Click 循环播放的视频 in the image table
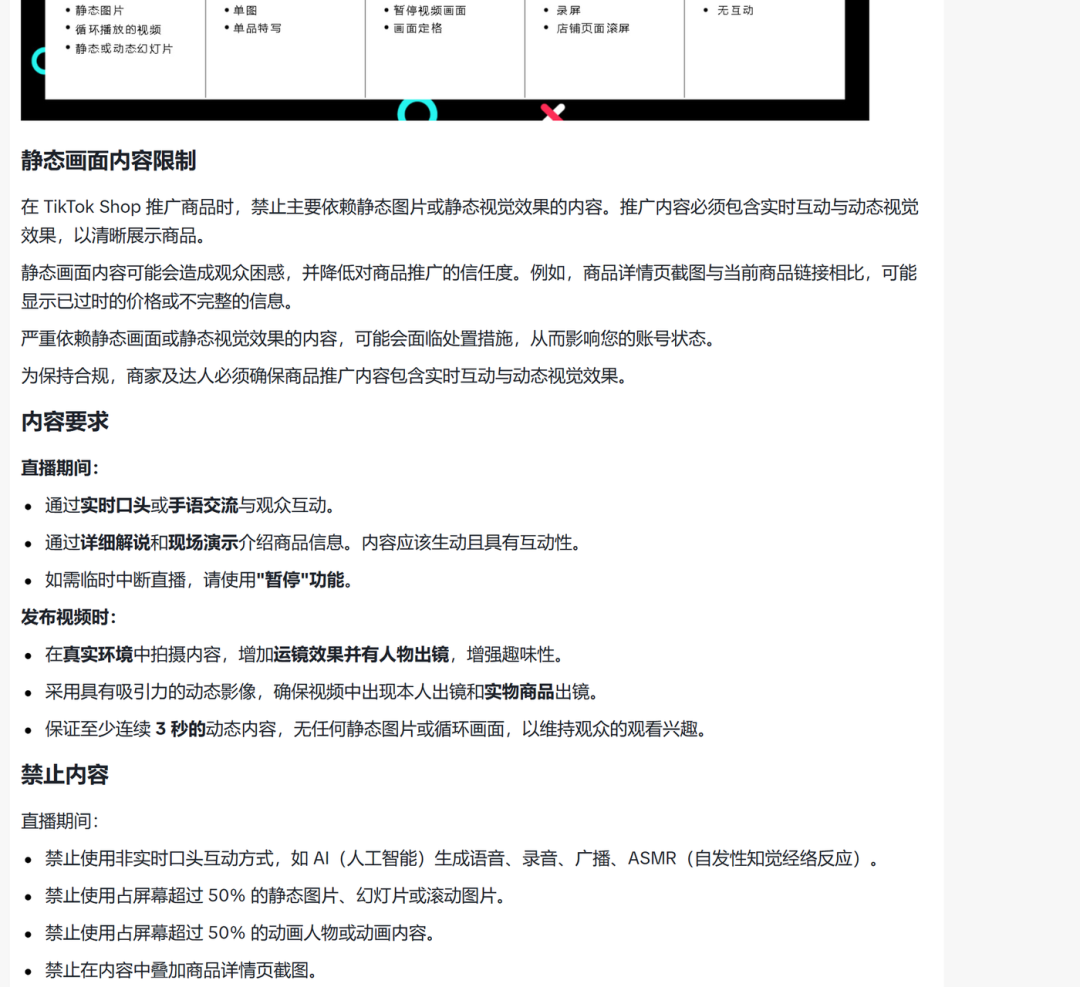Screen dimensions: 1080x987 tap(118, 30)
